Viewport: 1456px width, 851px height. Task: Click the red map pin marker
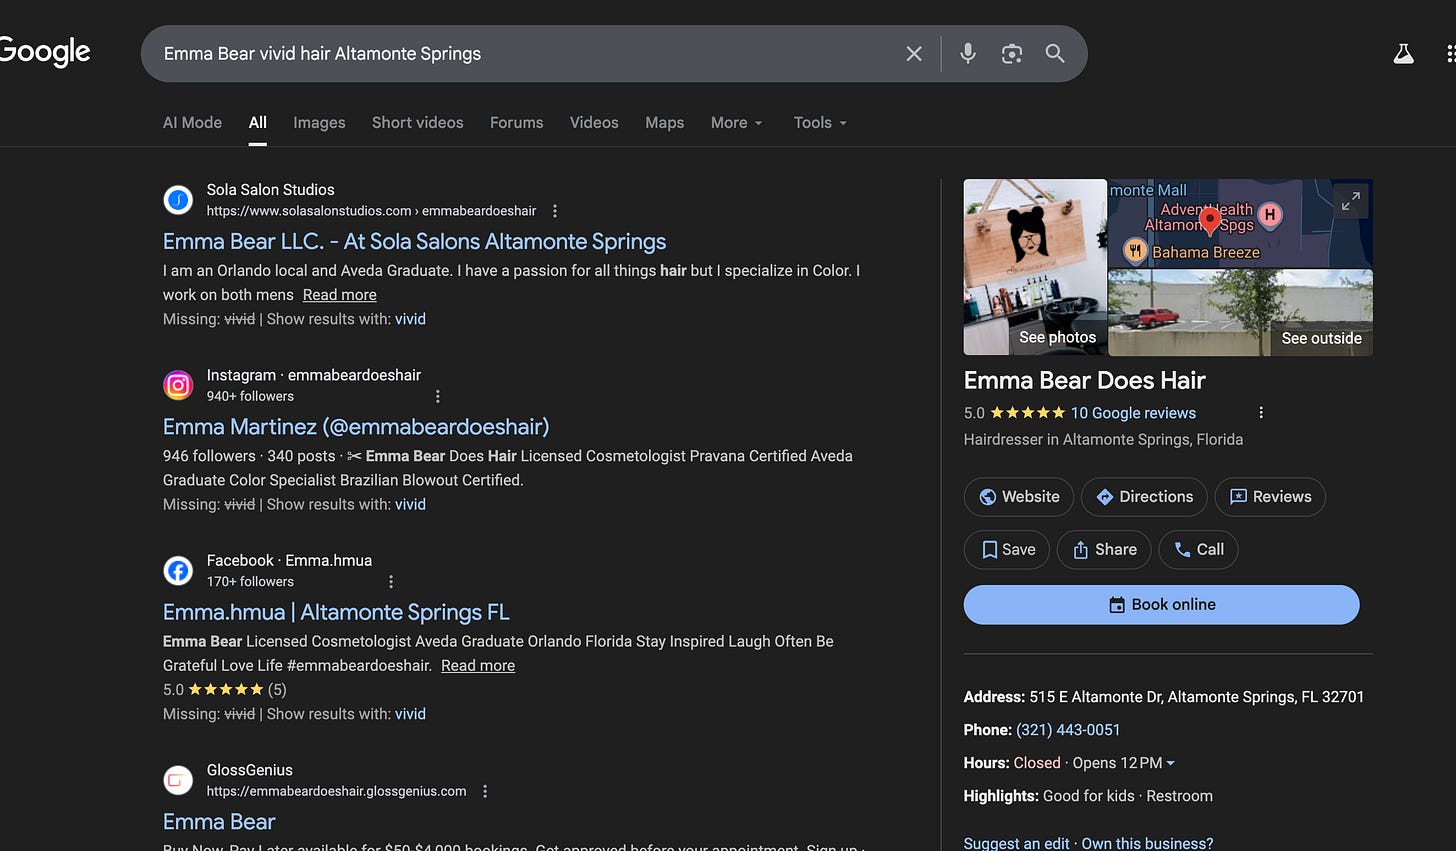pyautogui.click(x=1210, y=219)
